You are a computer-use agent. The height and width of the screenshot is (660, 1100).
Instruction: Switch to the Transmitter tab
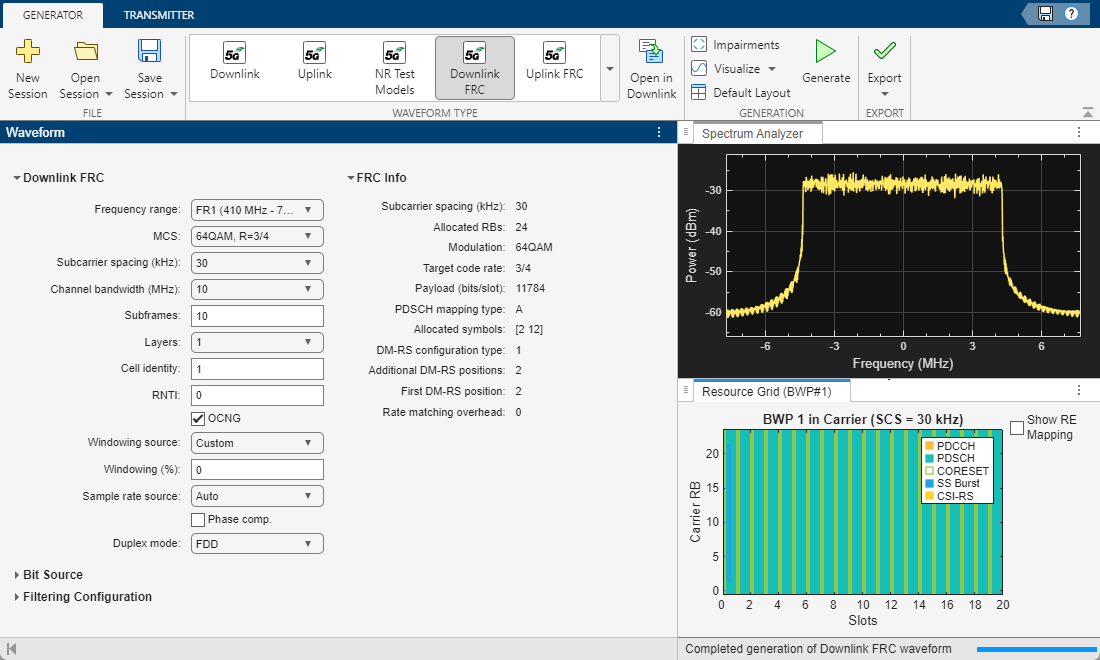[x=159, y=15]
